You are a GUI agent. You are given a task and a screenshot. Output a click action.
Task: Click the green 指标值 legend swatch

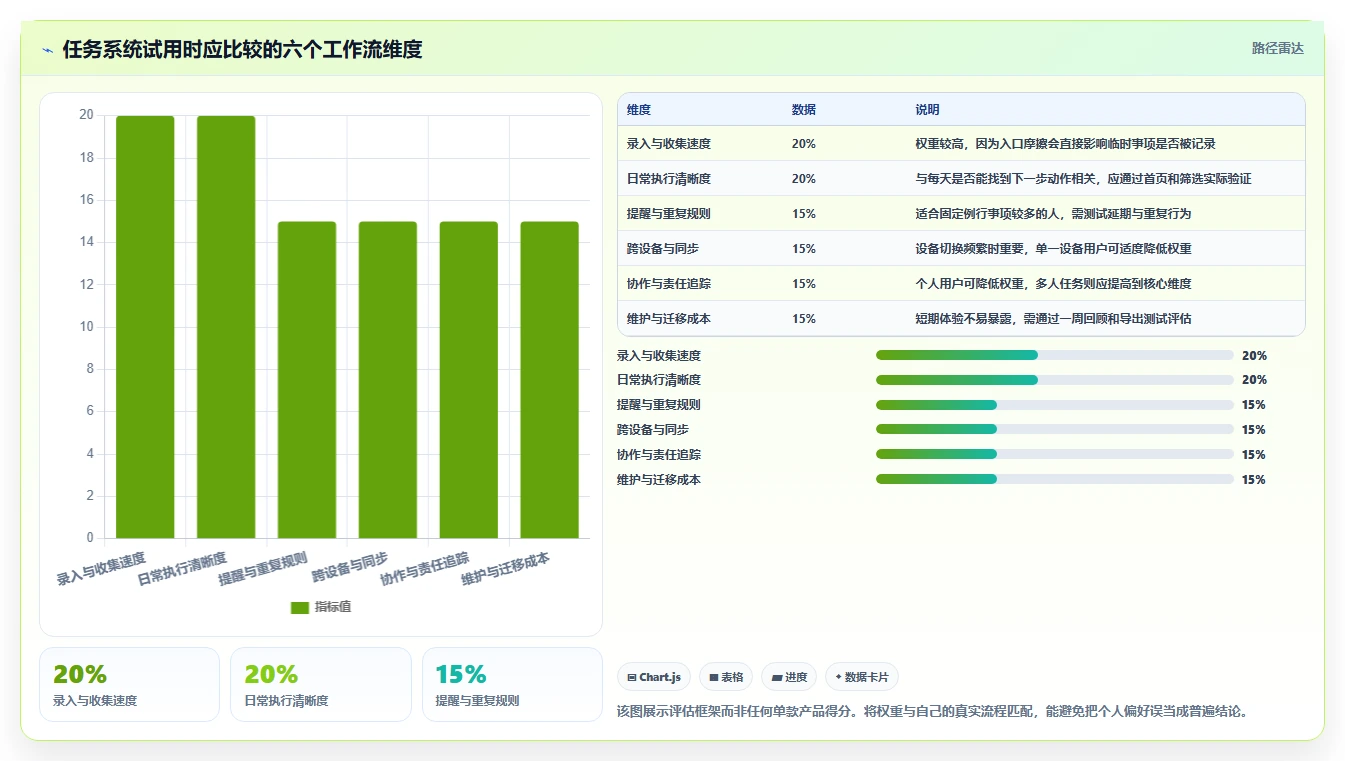click(x=300, y=607)
